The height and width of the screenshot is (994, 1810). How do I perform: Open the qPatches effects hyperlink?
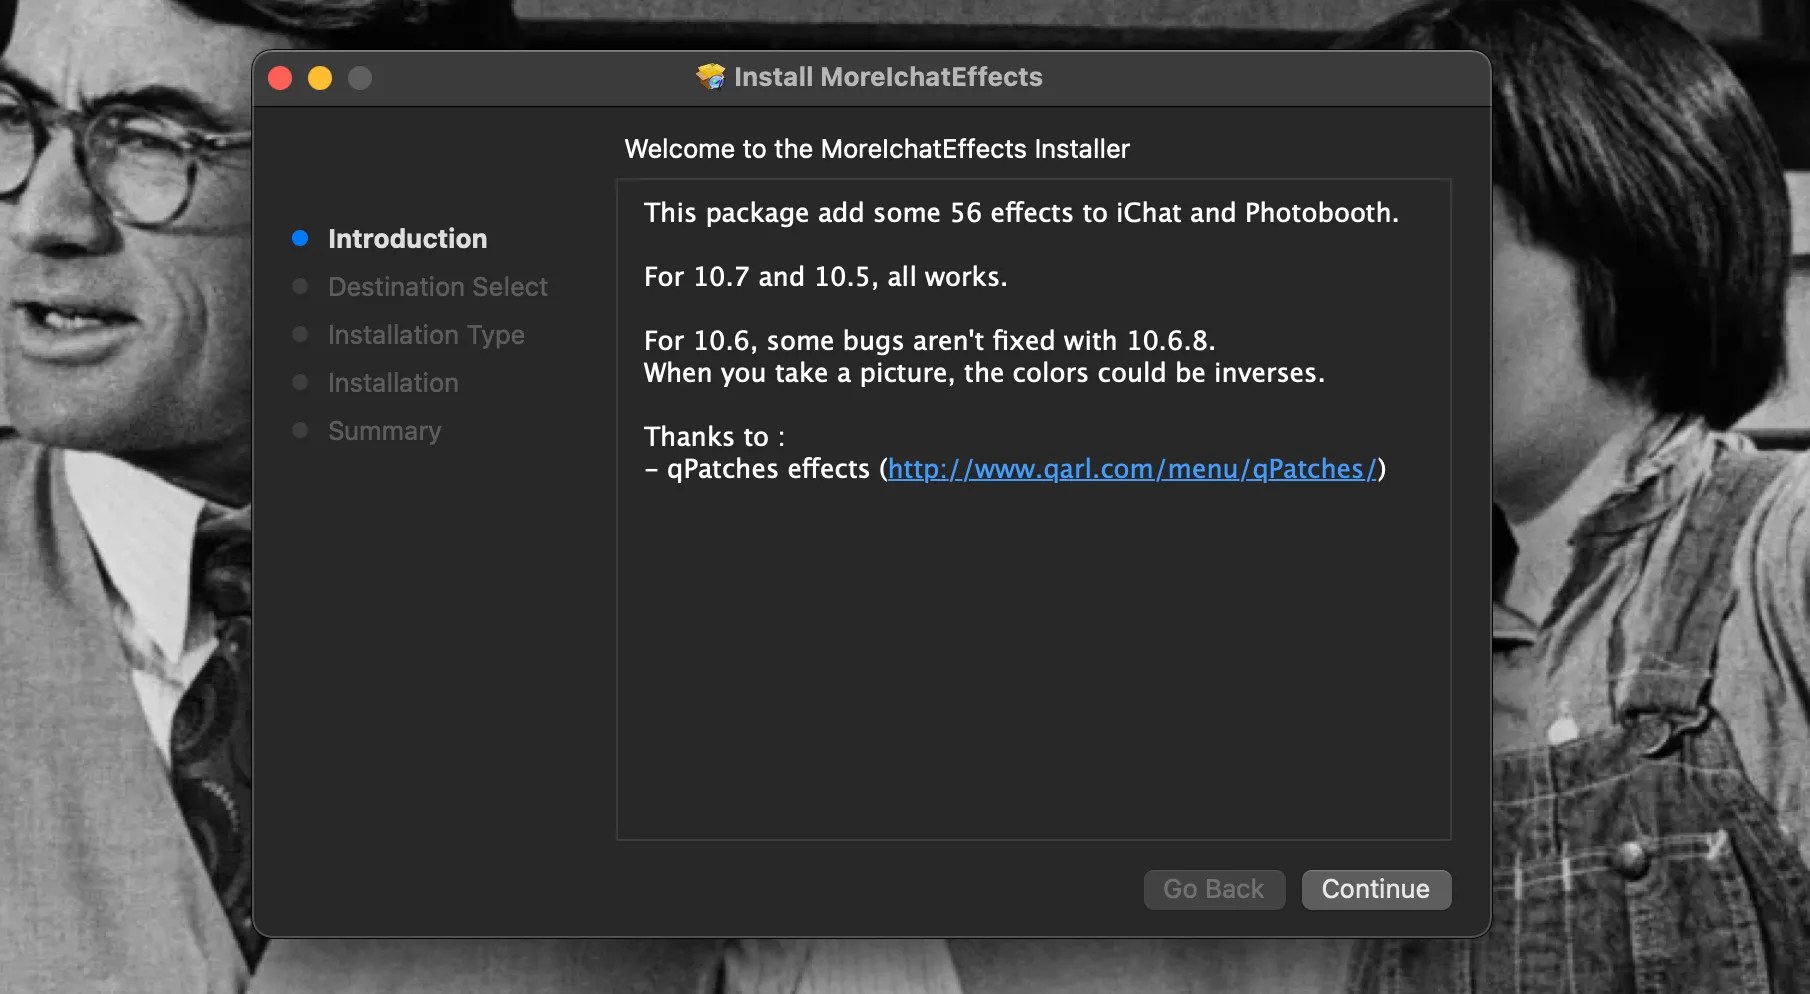(x=1131, y=469)
